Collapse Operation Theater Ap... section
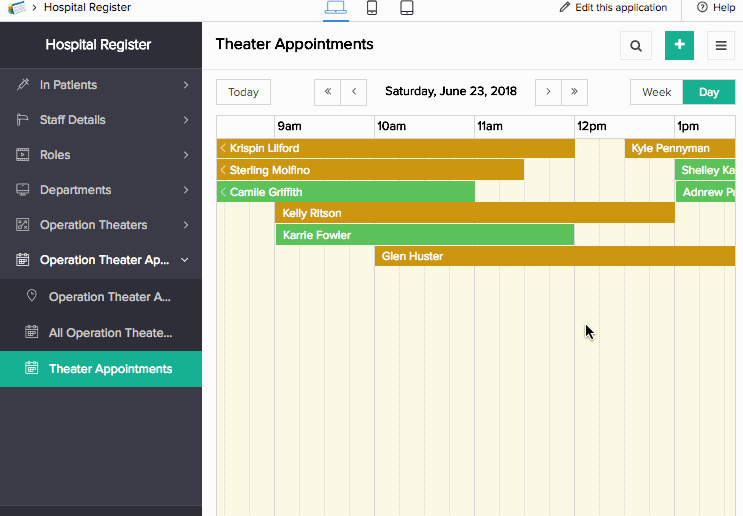The height and width of the screenshot is (516, 743). [x=101, y=260]
